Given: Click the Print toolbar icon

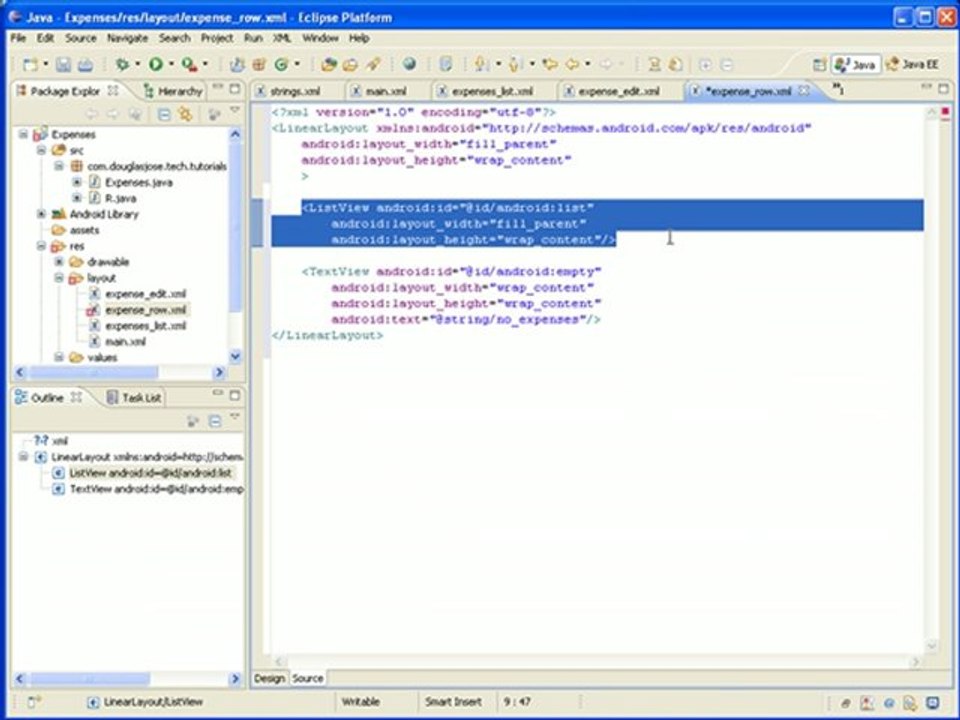Looking at the screenshot, I should coord(85,64).
